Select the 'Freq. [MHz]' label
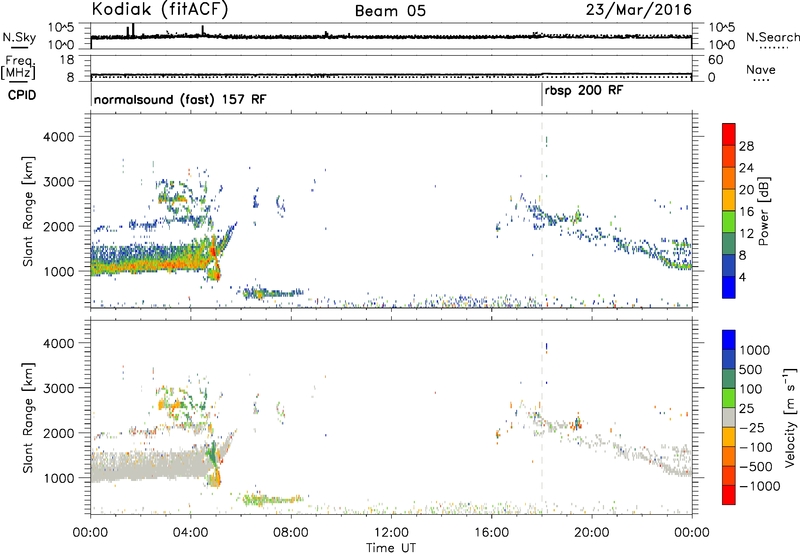The height and width of the screenshot is (554, 800). tap(19, 67)
